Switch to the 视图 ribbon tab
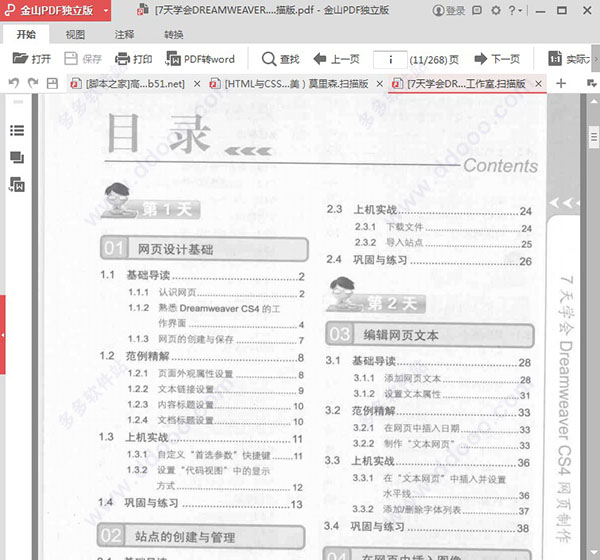 click(75, 35)
